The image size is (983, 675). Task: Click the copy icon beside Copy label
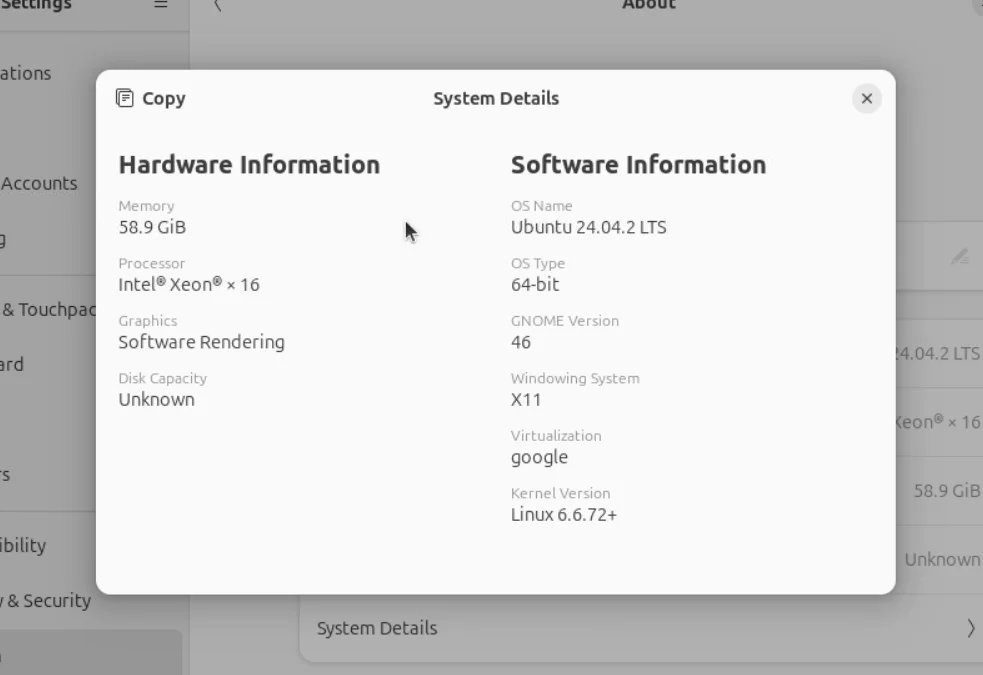[x=125, y=98]
